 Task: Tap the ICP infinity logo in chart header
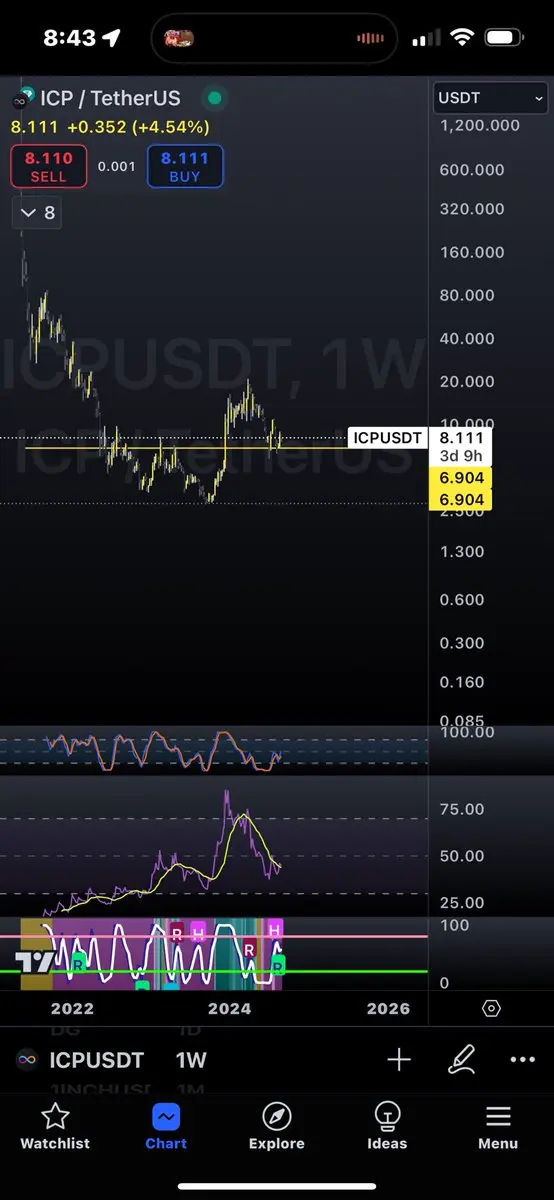[20, 99]
